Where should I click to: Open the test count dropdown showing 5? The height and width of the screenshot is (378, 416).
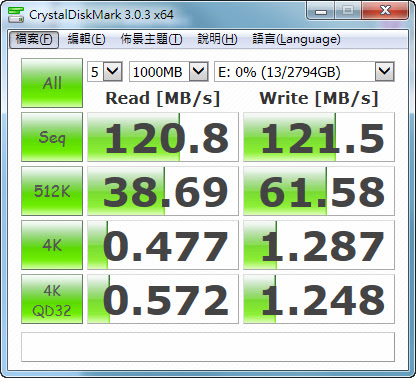click(x=105, y=71)
